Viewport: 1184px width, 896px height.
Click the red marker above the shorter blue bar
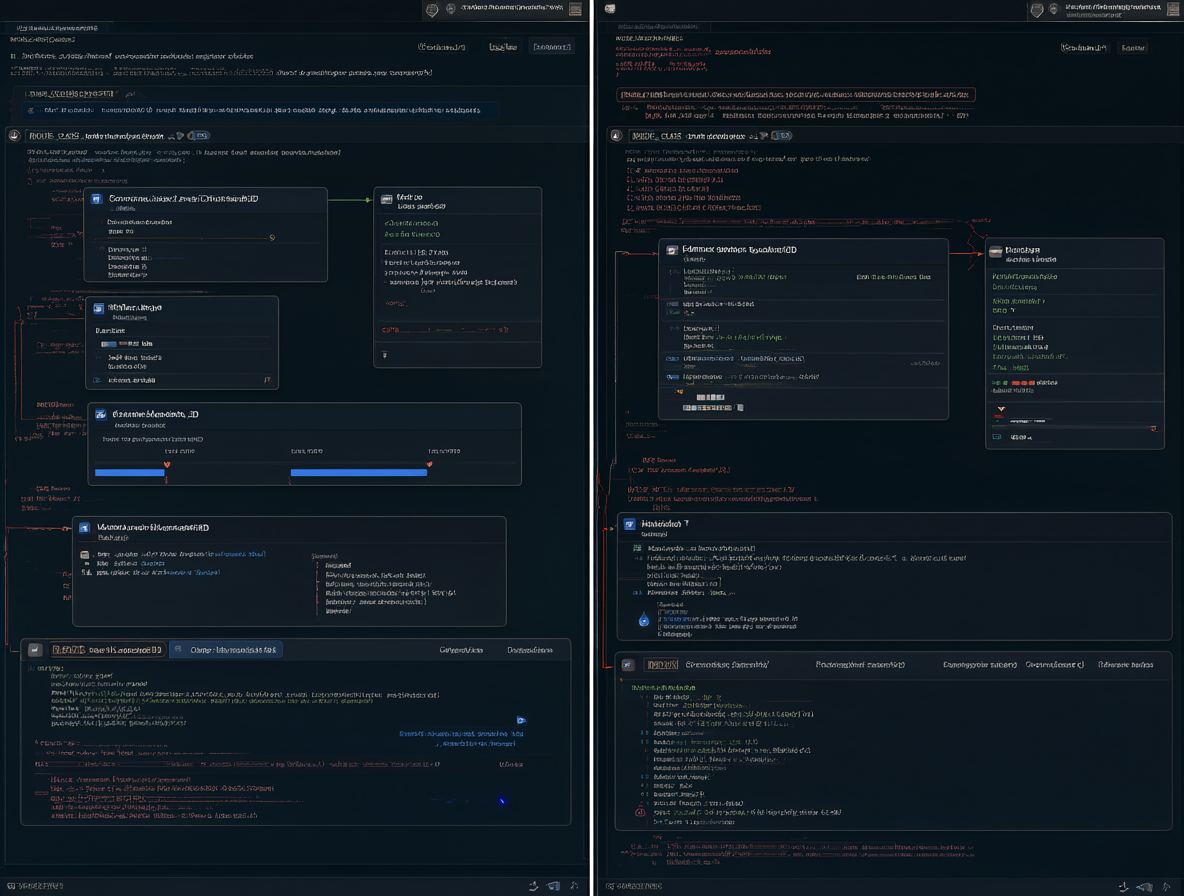click(167, 464)
